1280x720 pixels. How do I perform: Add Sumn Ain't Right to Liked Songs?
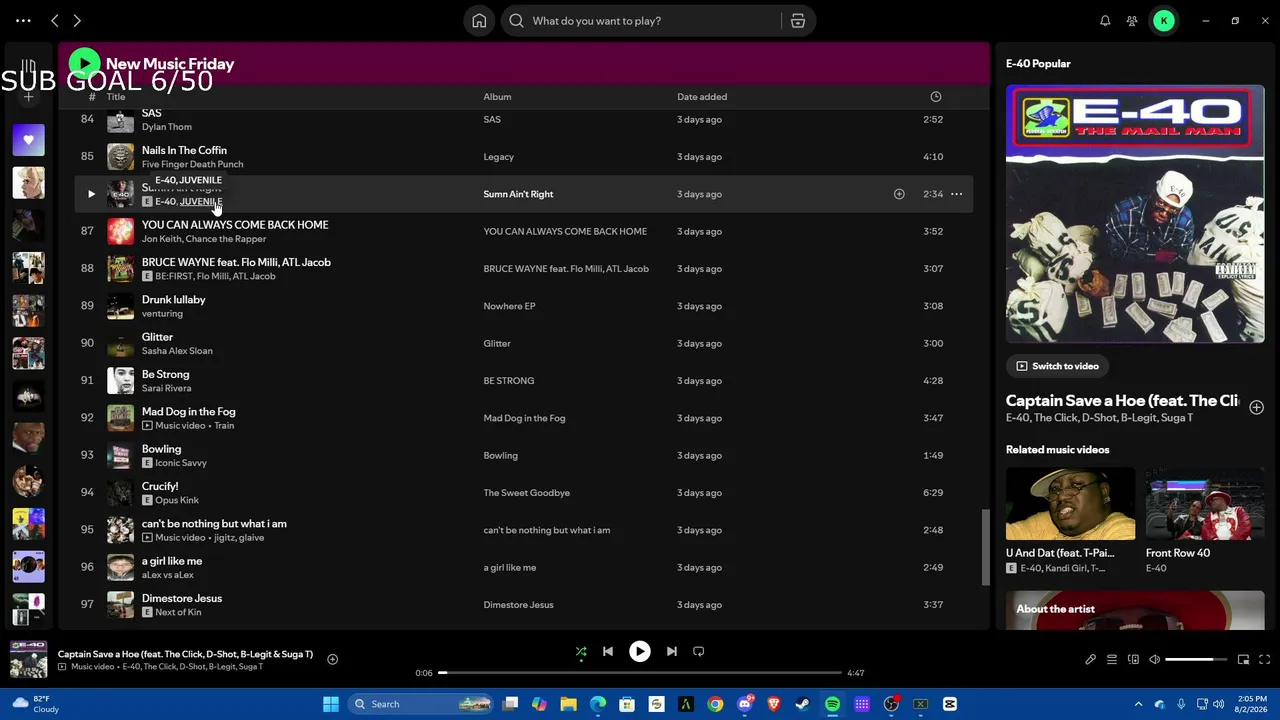899,194
